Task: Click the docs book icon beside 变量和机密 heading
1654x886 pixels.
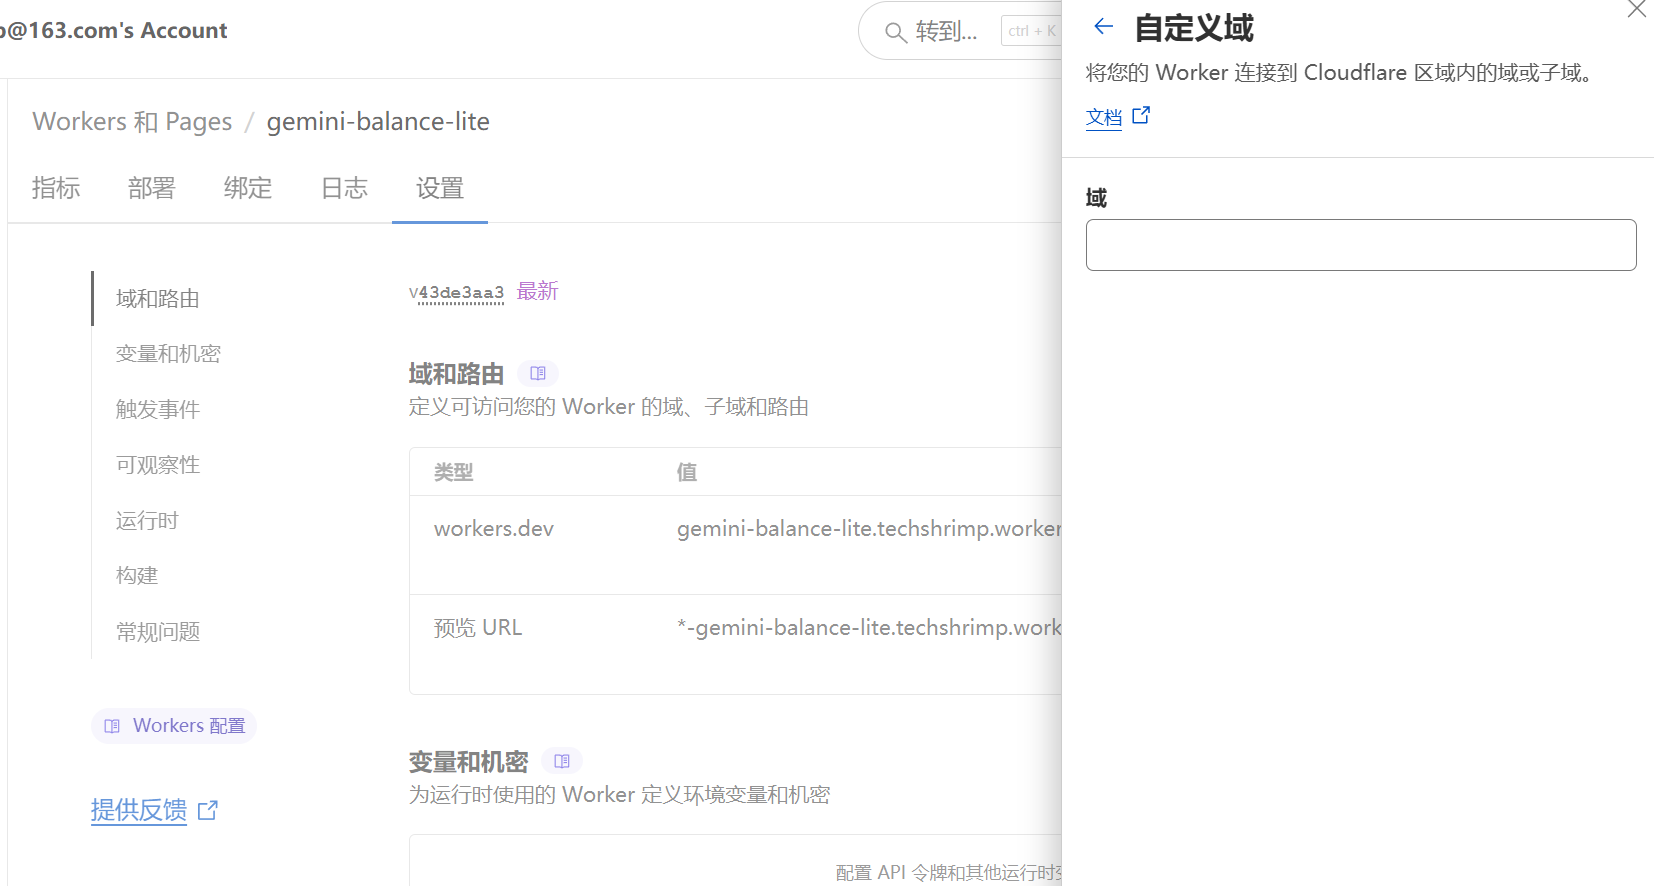Action: tap(562, 762)
